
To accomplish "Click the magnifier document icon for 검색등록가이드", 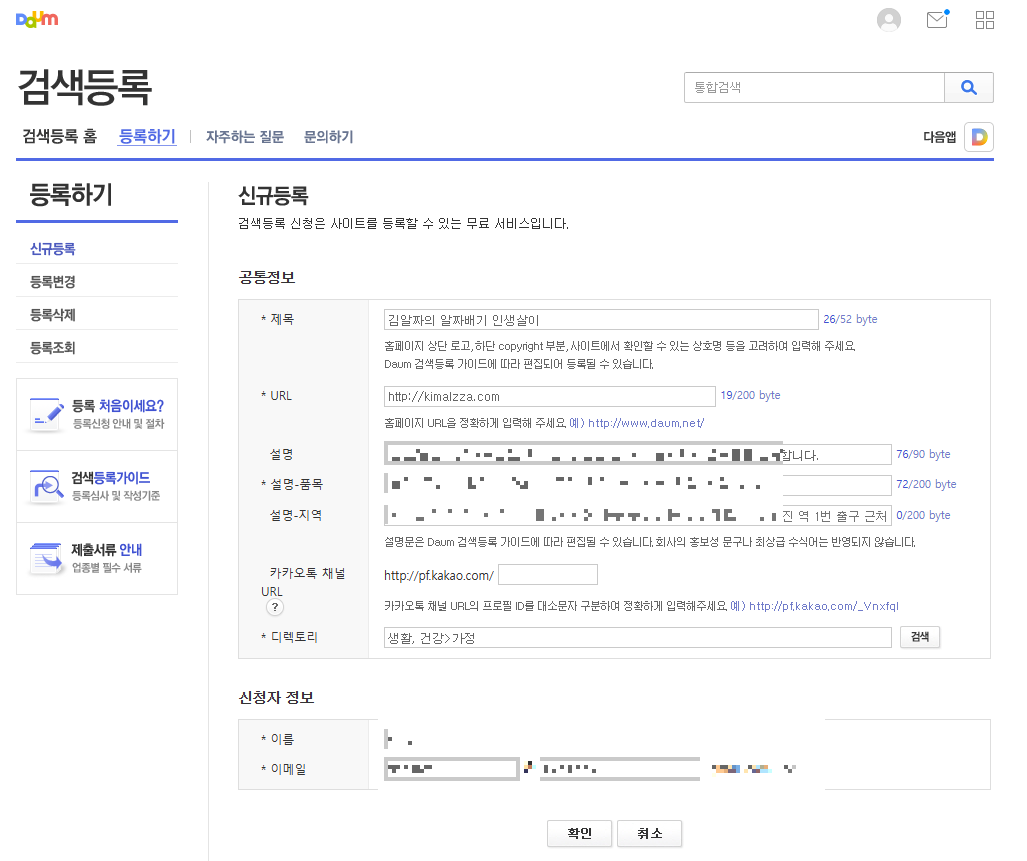I will click(x=44, y=484).
